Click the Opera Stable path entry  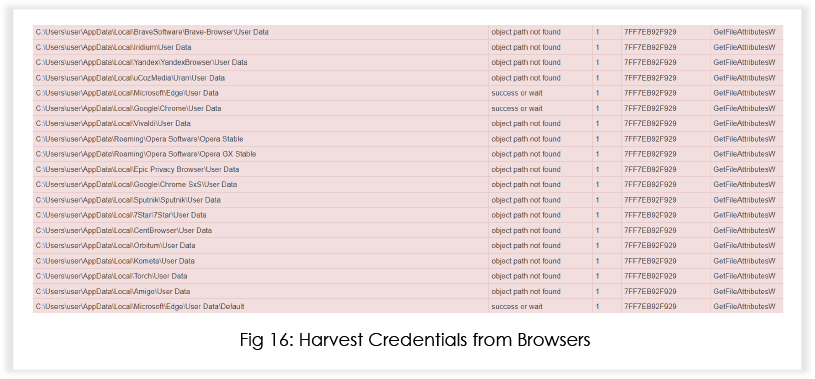(x=139, y=139)
